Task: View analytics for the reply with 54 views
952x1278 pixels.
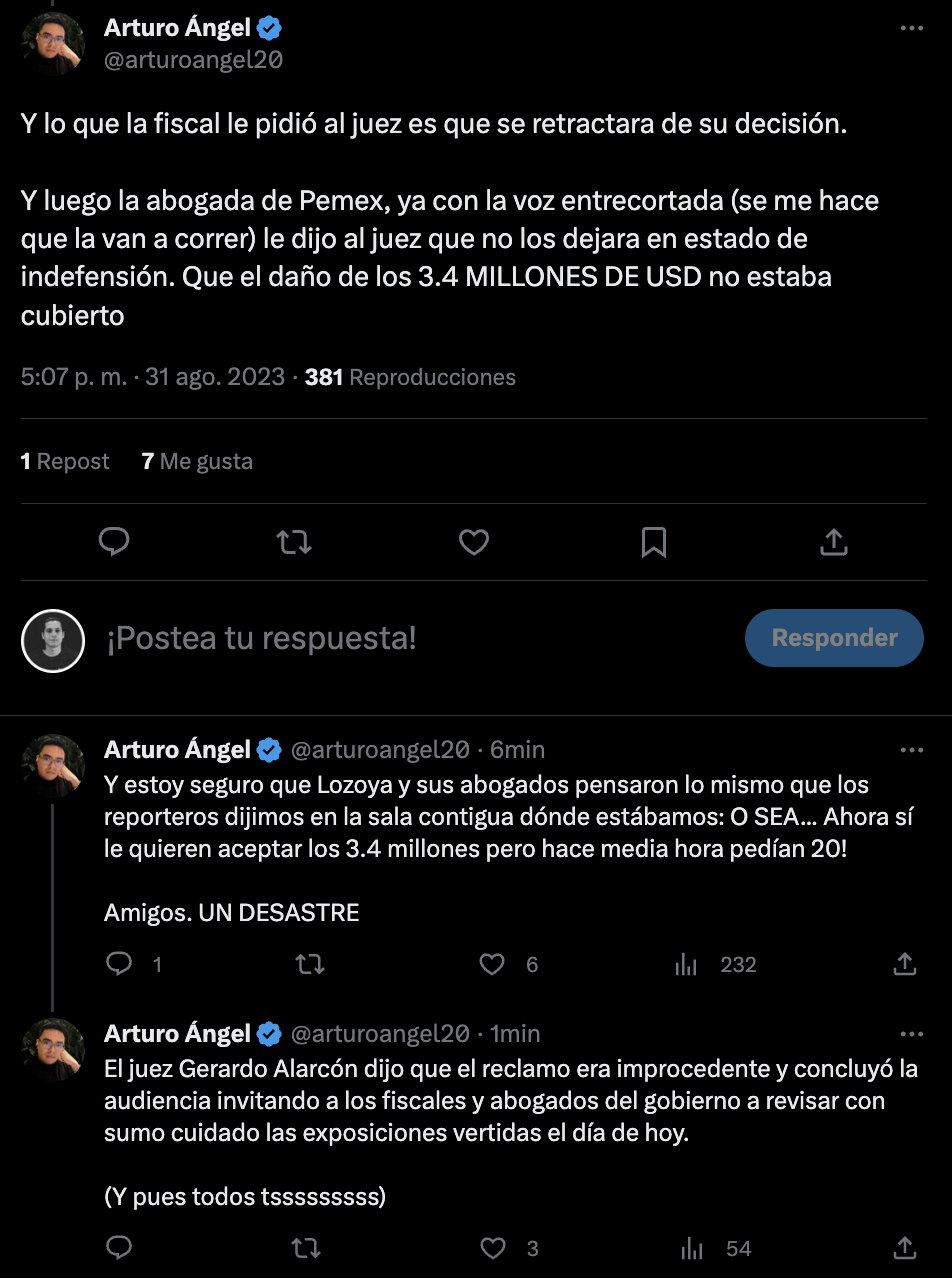Action: [692, 1248]
